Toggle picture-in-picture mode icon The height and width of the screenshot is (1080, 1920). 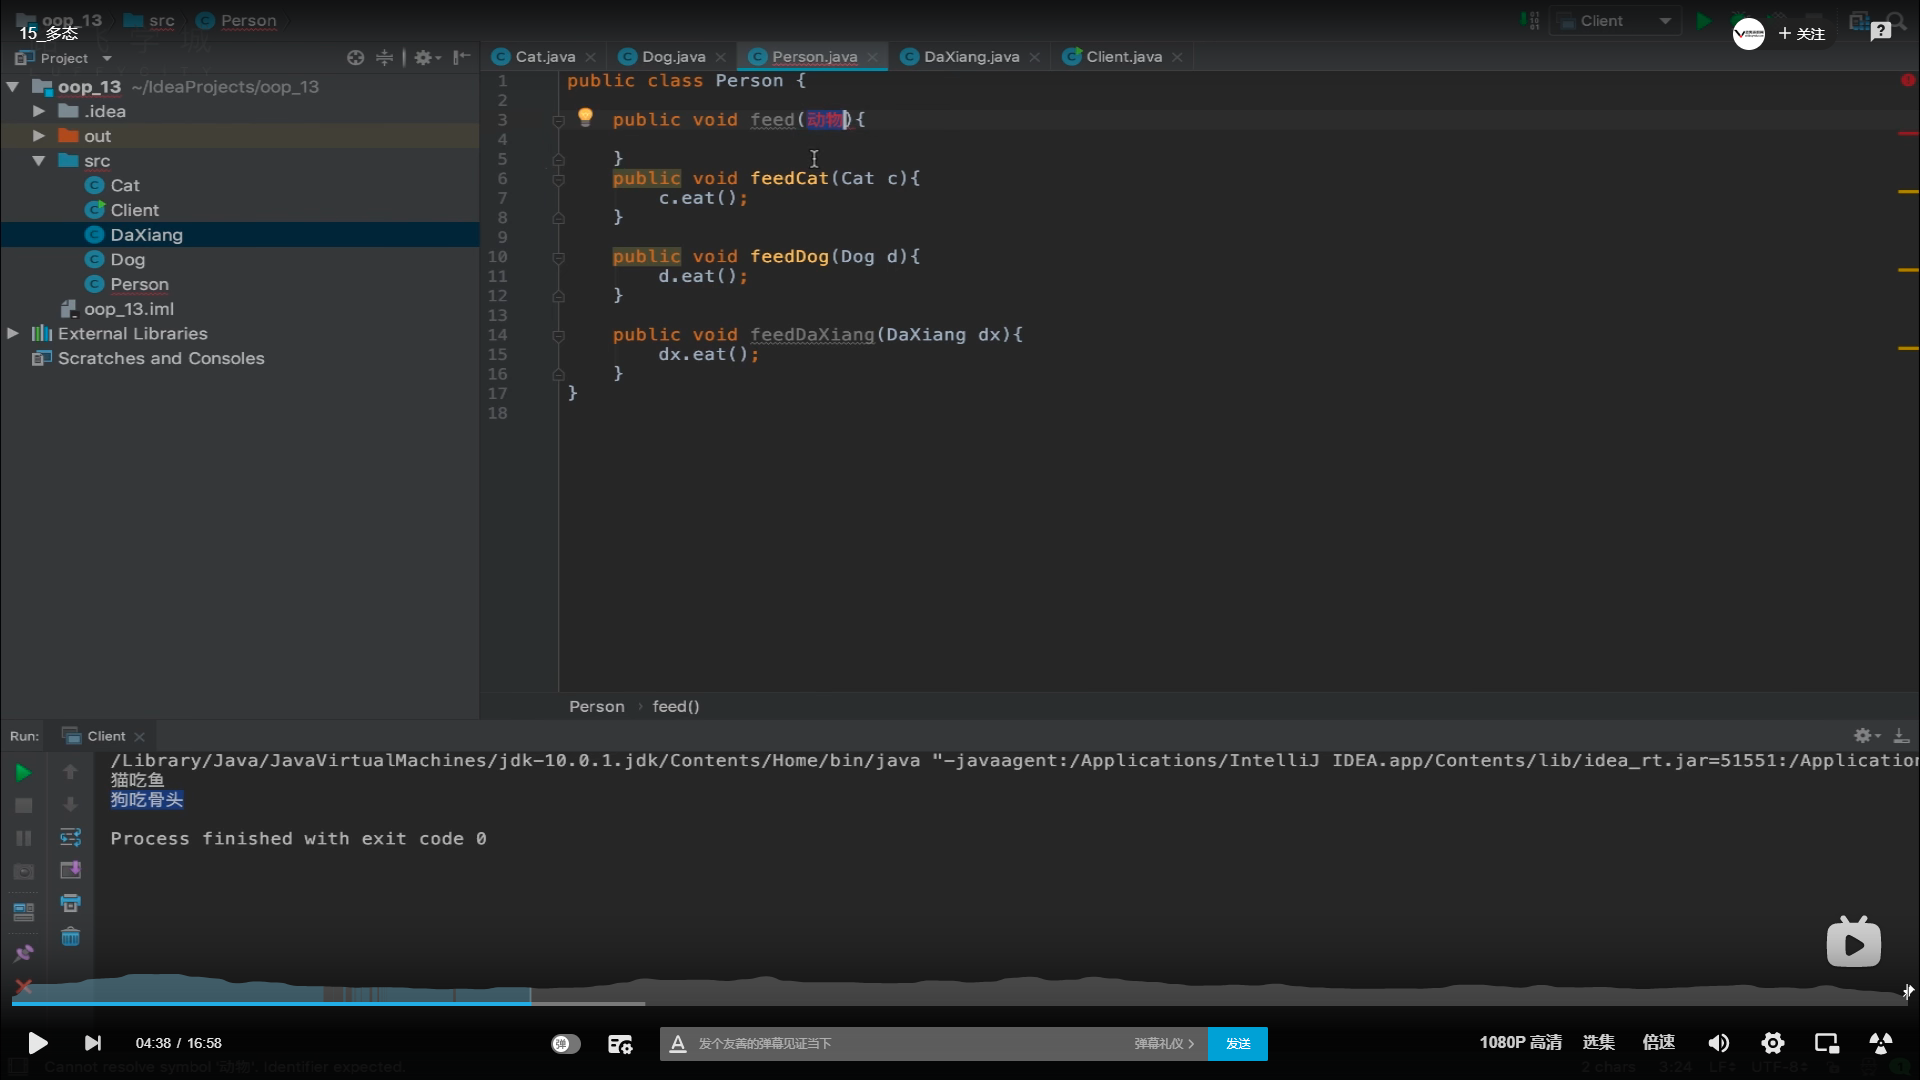[x=1826, y=1043]
